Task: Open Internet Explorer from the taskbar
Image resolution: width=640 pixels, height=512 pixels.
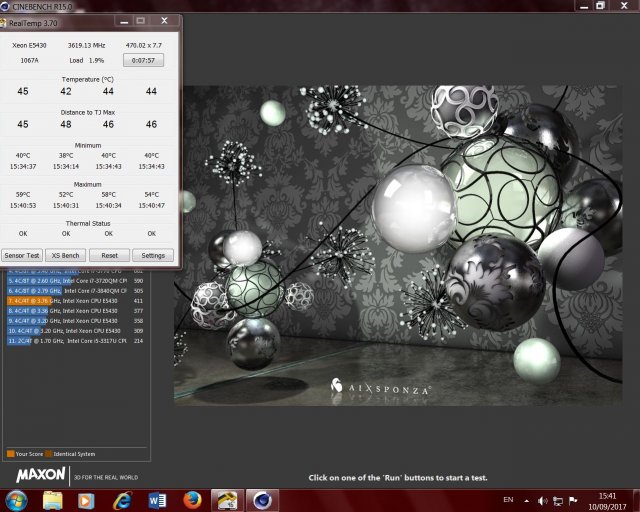Action: [x=123, y=499]
